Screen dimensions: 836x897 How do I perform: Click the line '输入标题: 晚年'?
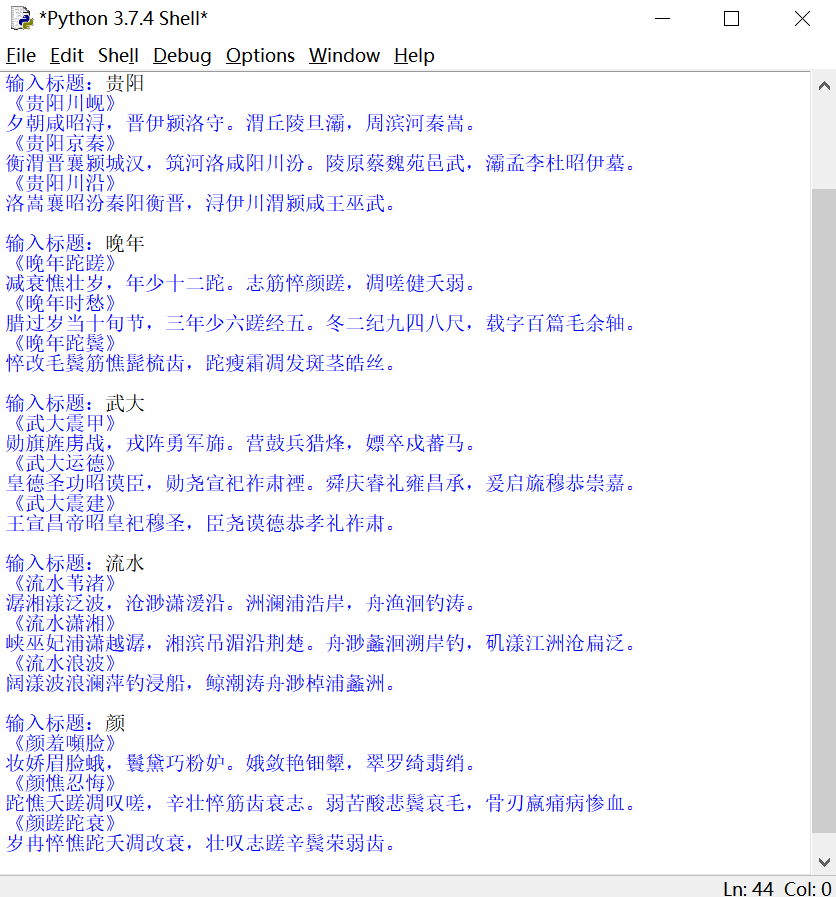(75, 244)
